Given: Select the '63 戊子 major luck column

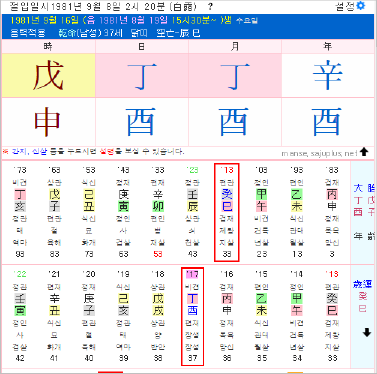Looking at the screenshot, I should (54, 212).
